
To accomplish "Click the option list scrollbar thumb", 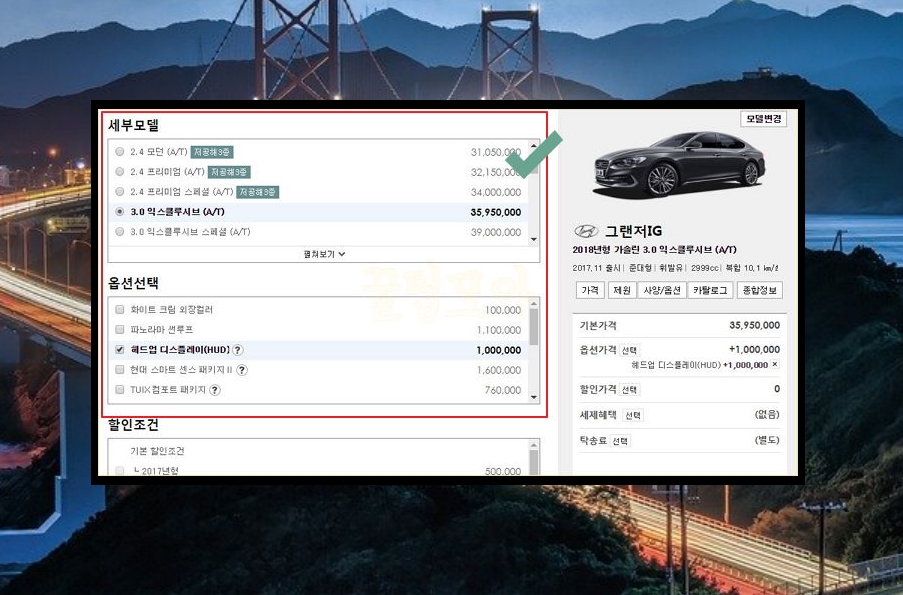I will (534, 327).
